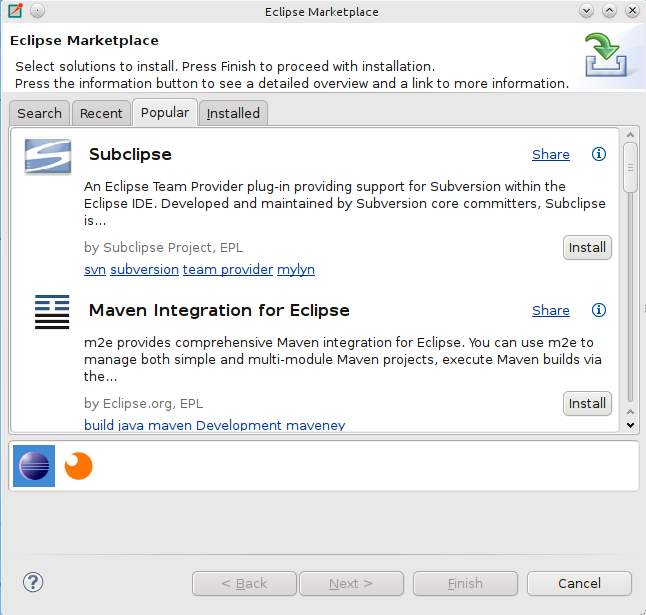Click the scrollbar thumb of the list

[x=630, y=167]
